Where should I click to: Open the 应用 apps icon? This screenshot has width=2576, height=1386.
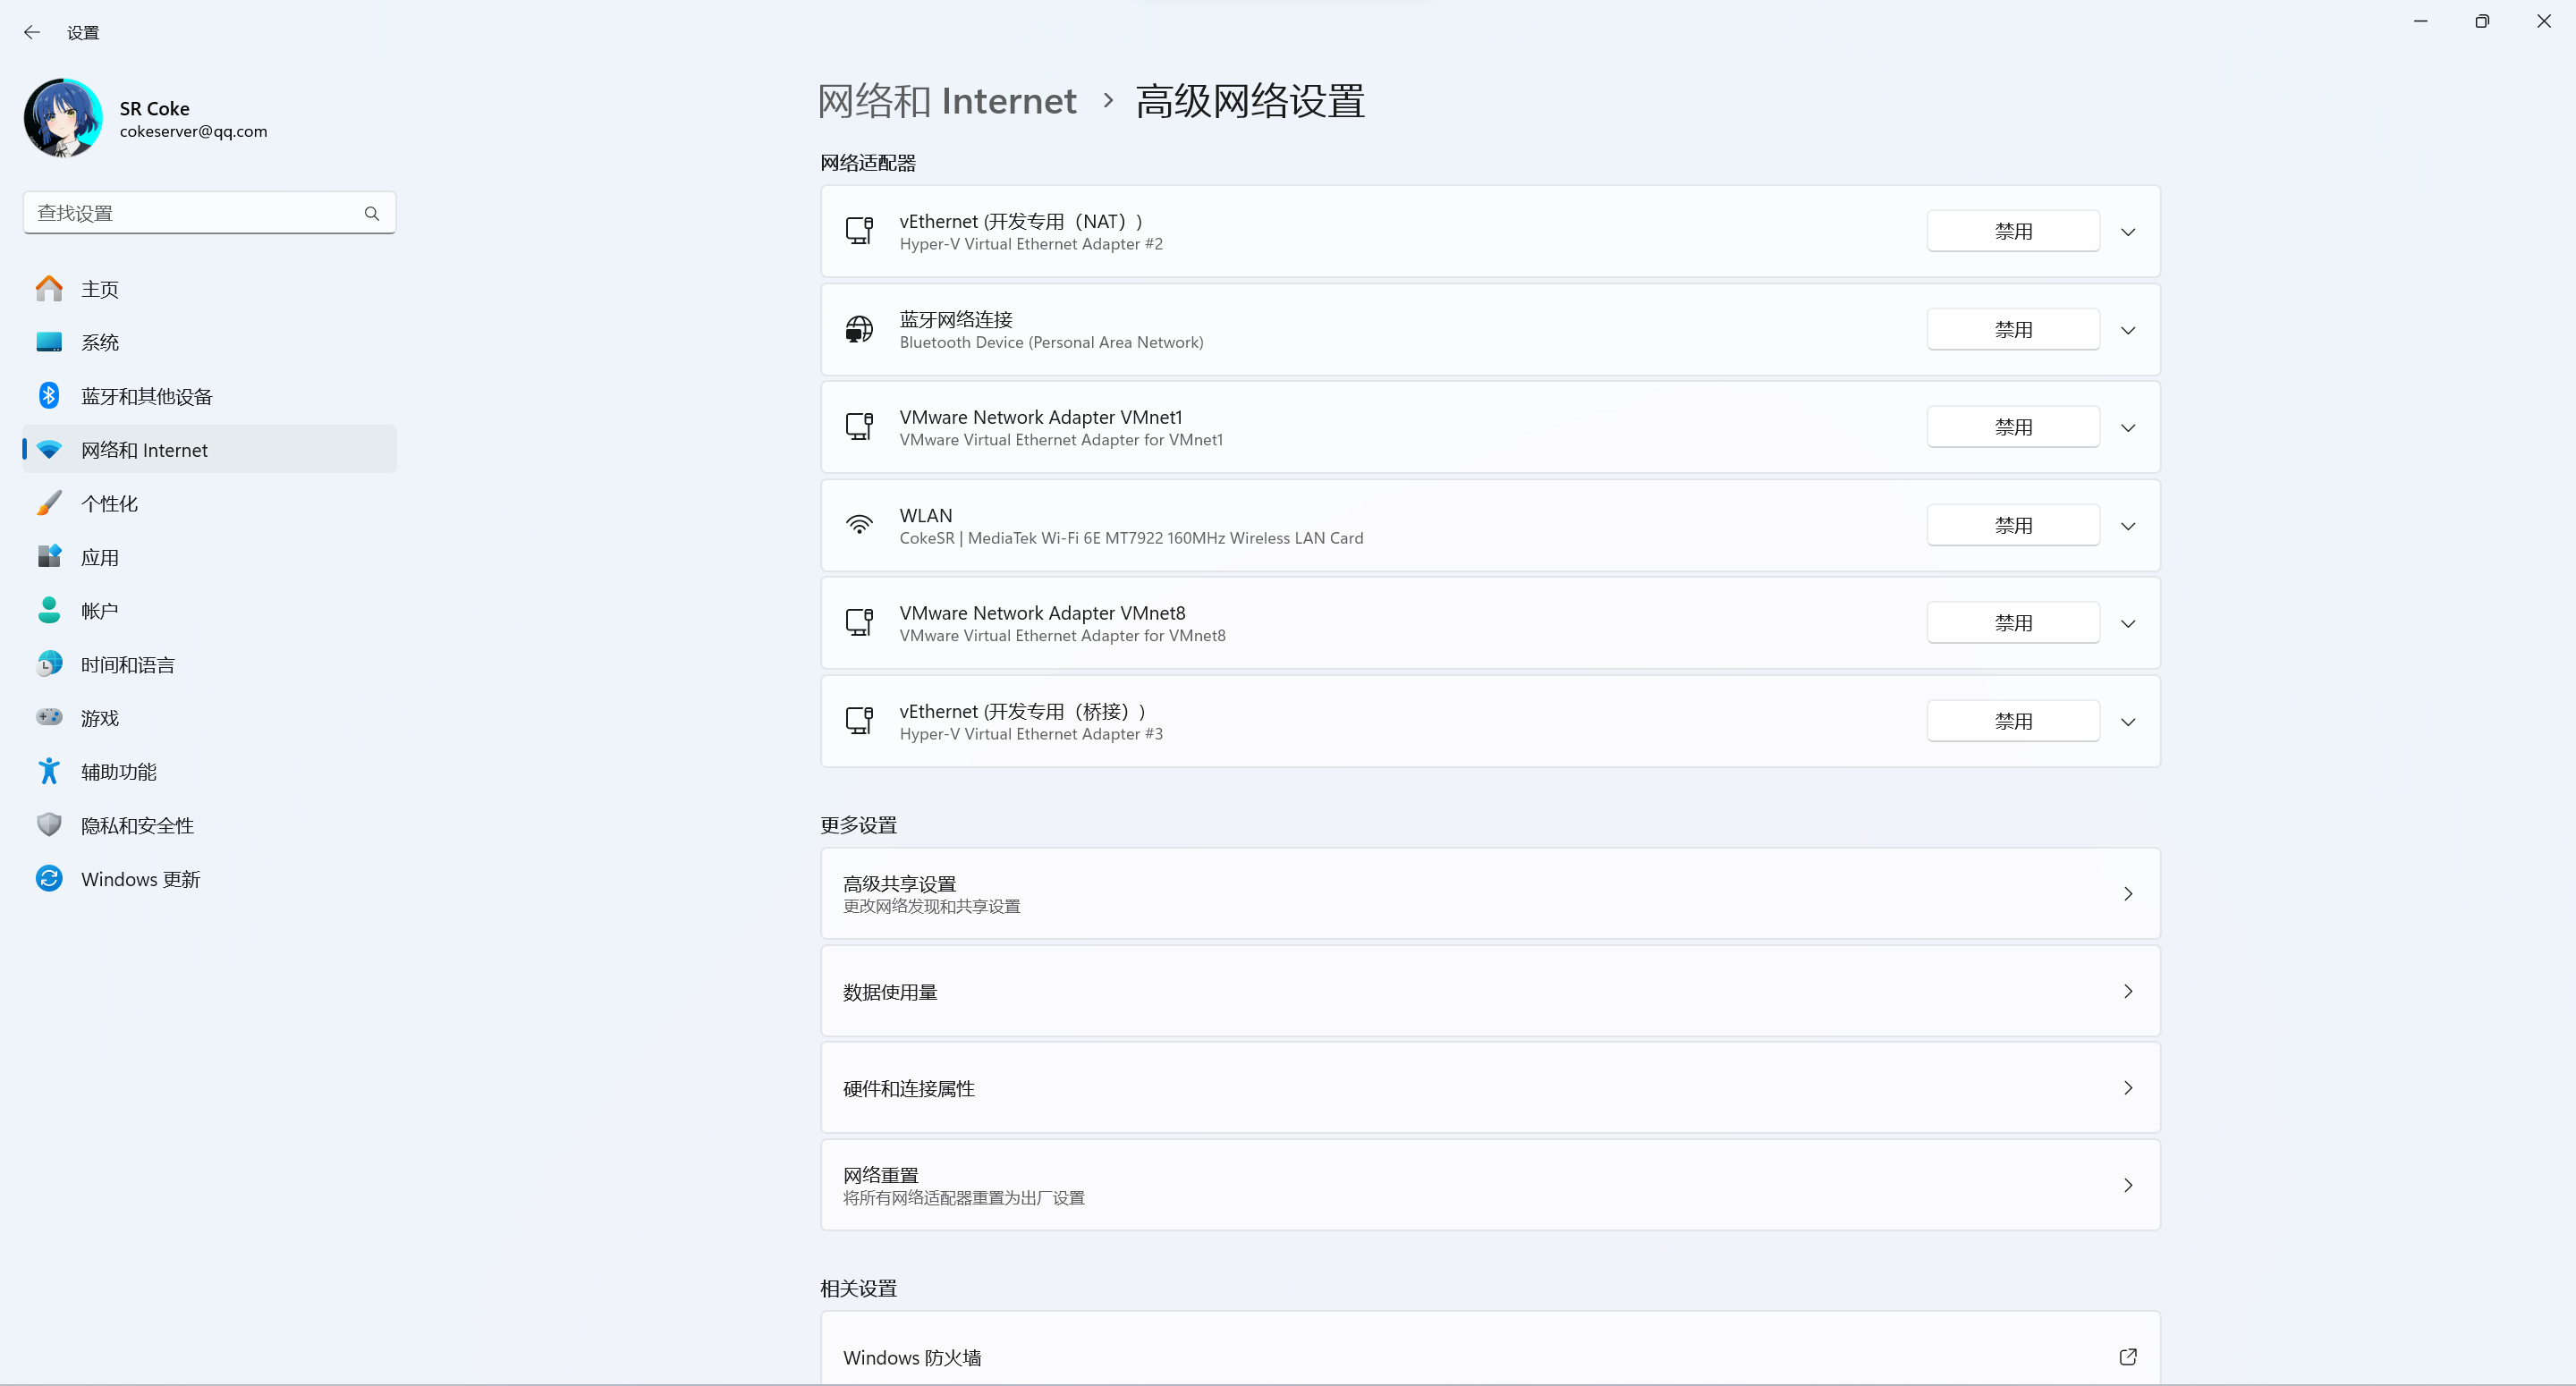coord(49,557)
